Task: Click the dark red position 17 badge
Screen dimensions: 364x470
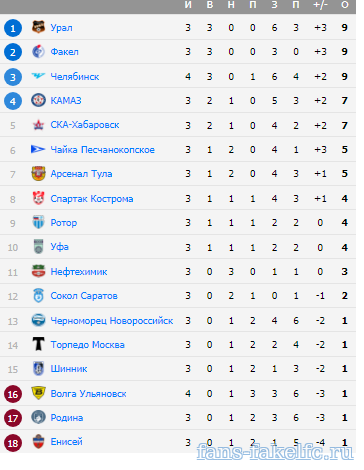Action: click(x=13, y=418)
